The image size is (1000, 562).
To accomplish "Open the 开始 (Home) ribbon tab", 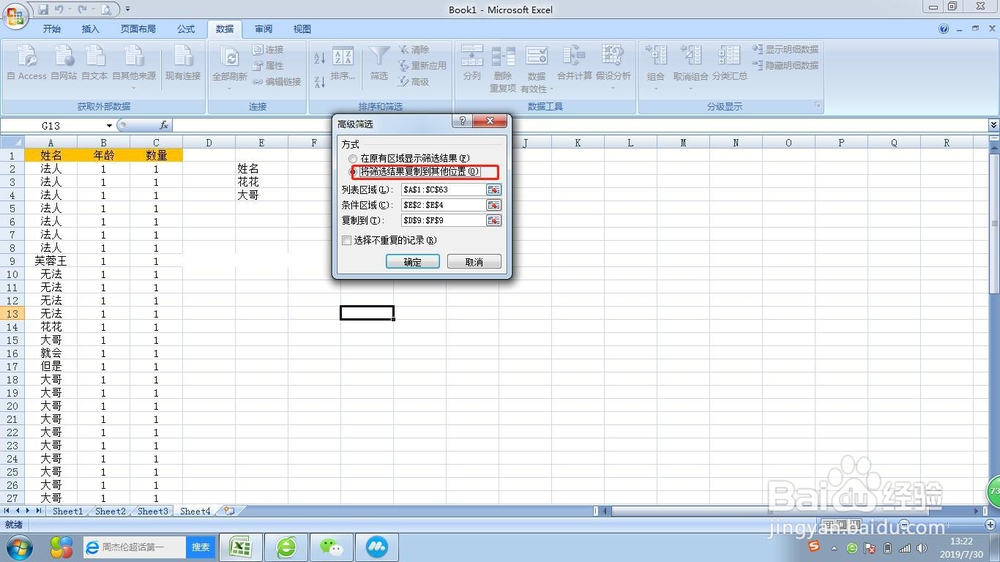I will pyautogui.click(x=52, y=29).
